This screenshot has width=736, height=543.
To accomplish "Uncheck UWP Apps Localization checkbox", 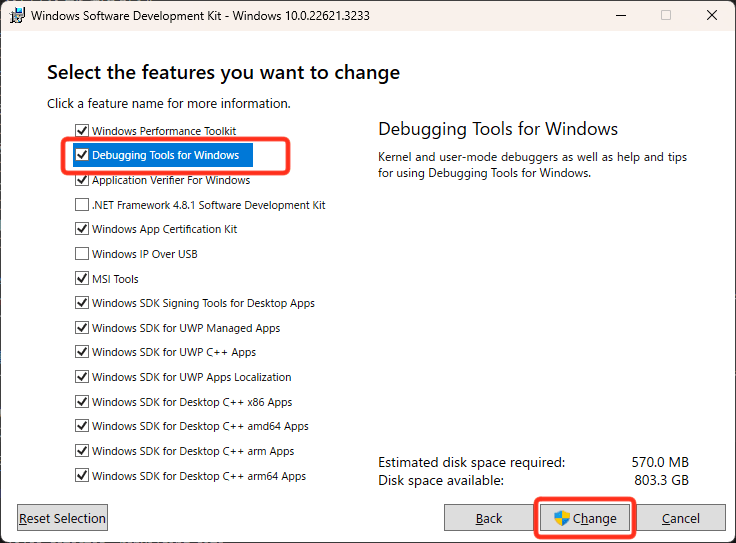I will click(82, 377).
